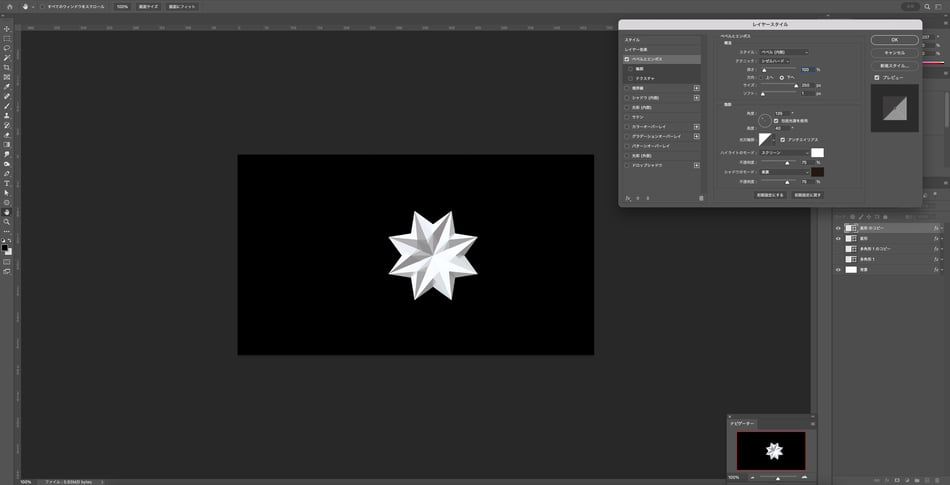
Task: Select the Crop tool
Action: (7, 67)
